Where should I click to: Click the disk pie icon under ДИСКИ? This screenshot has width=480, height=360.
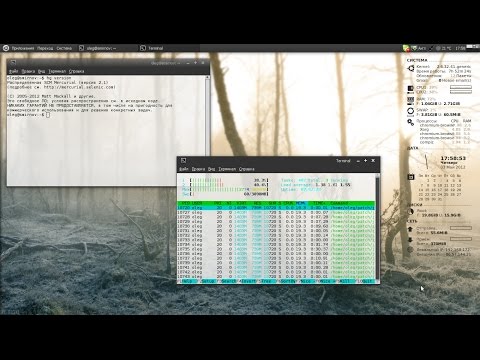(410, 212)
